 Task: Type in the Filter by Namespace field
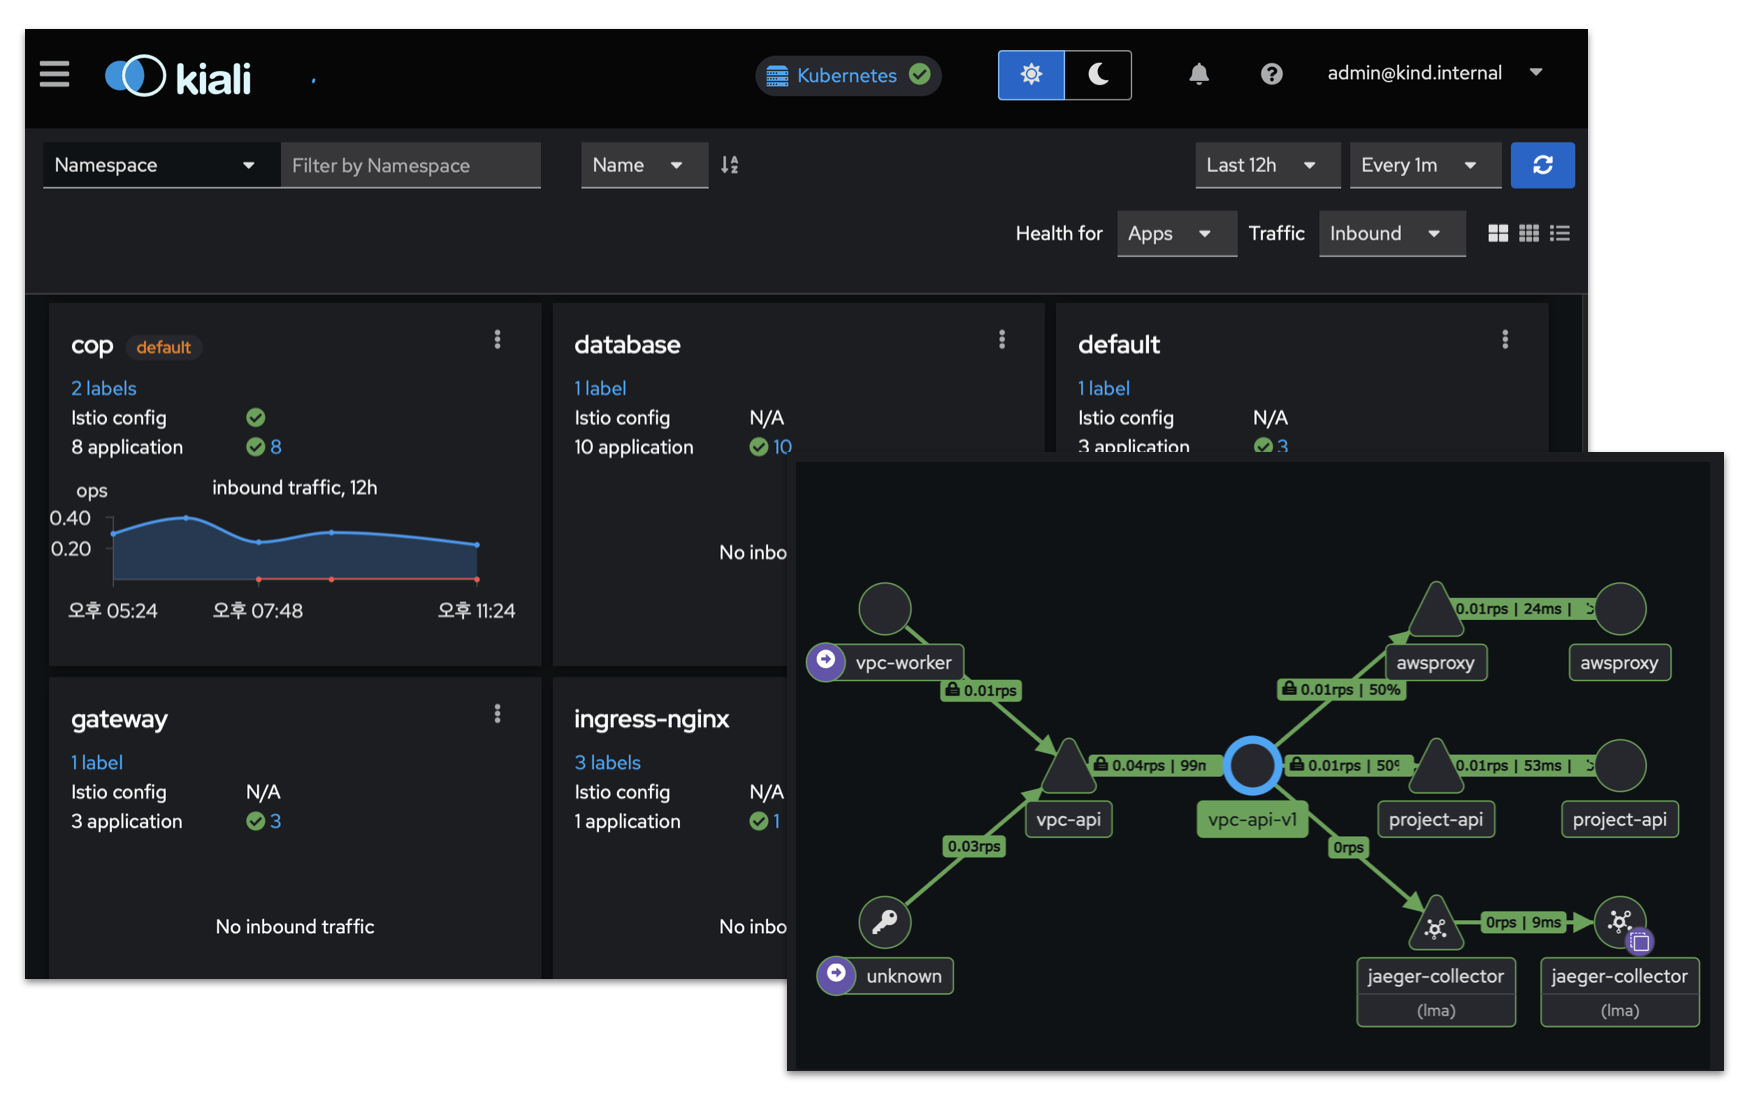(410, 165)
